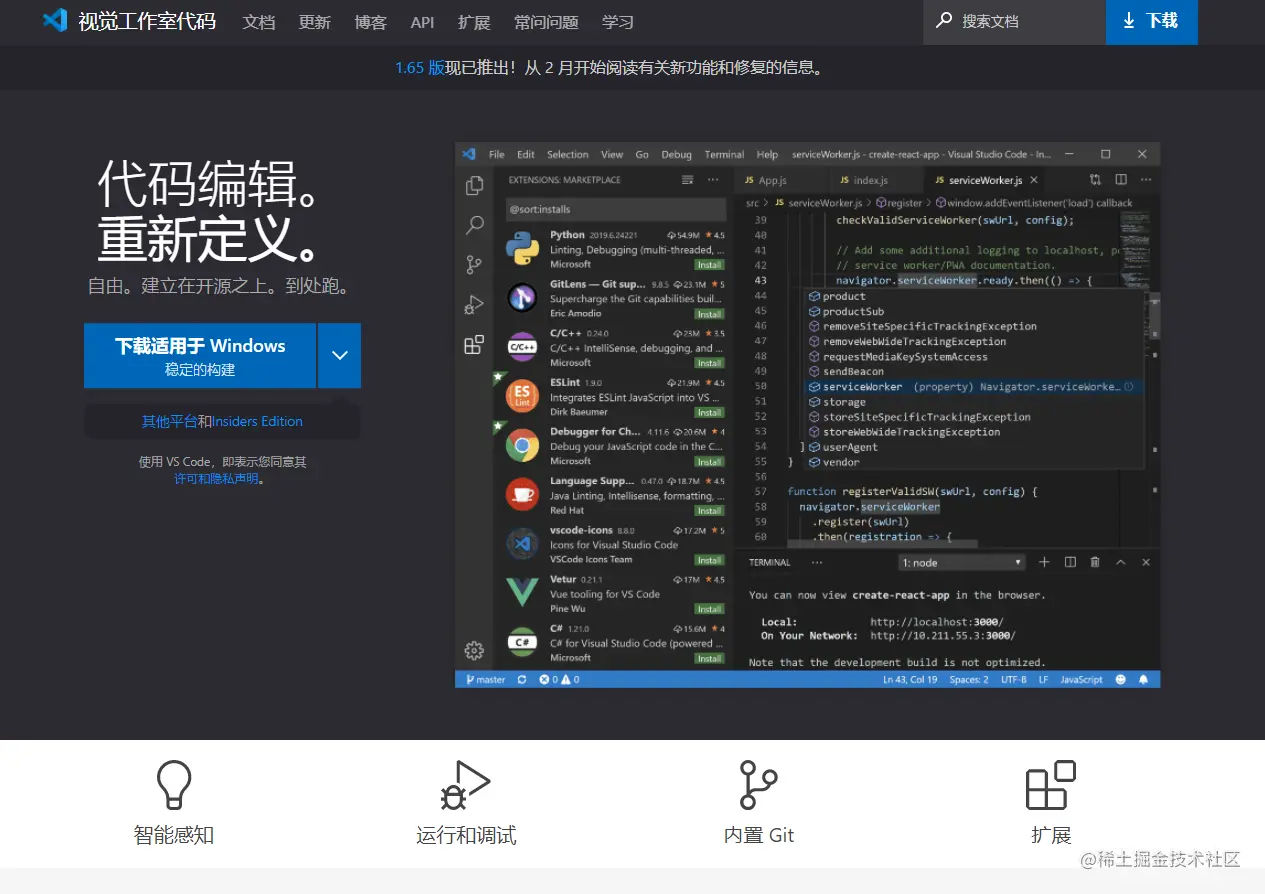Click the split editor icon in the tab bar
The height and width of the screenshot is (894, 1265).
[1121, 180]
